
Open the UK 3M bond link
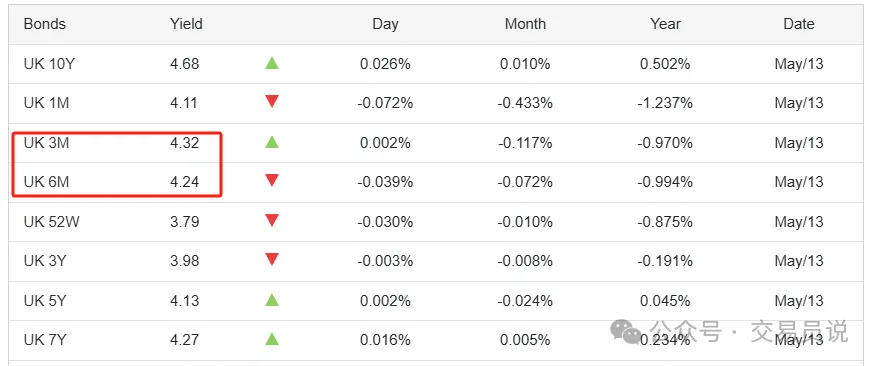tap(46, 143)
